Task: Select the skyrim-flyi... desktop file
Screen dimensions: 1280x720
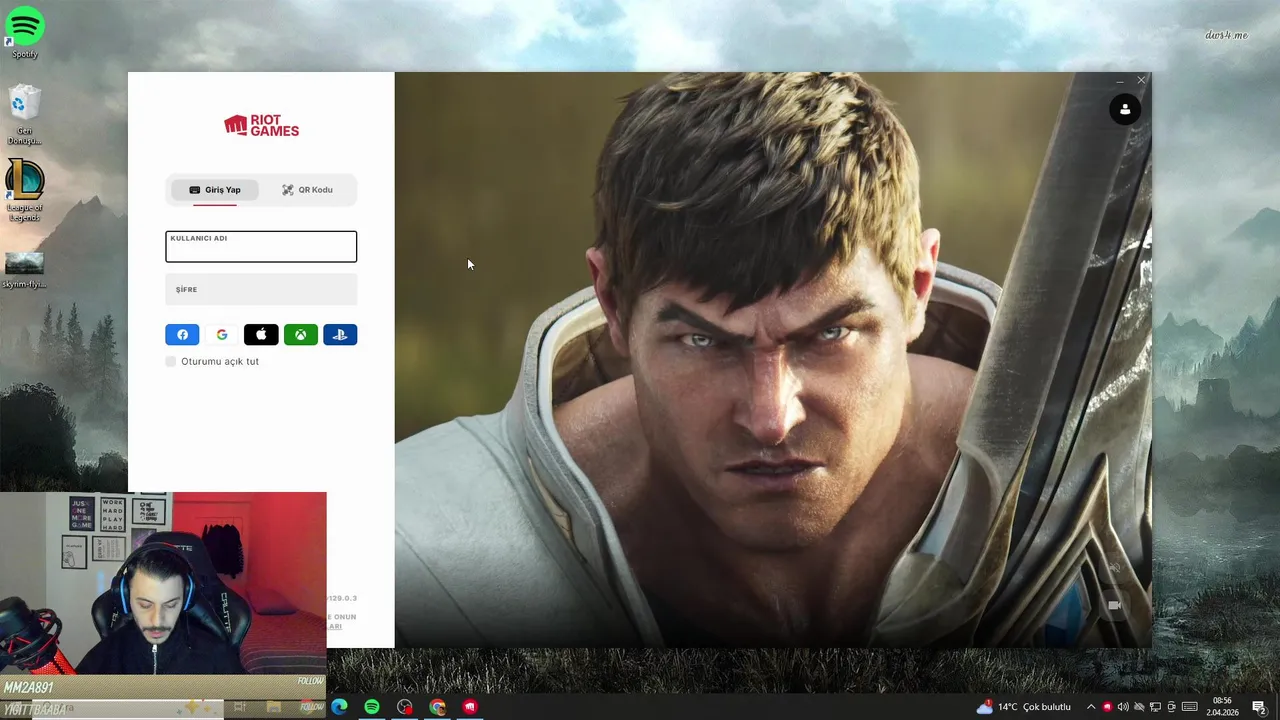Action: click(x=25, y=270)
